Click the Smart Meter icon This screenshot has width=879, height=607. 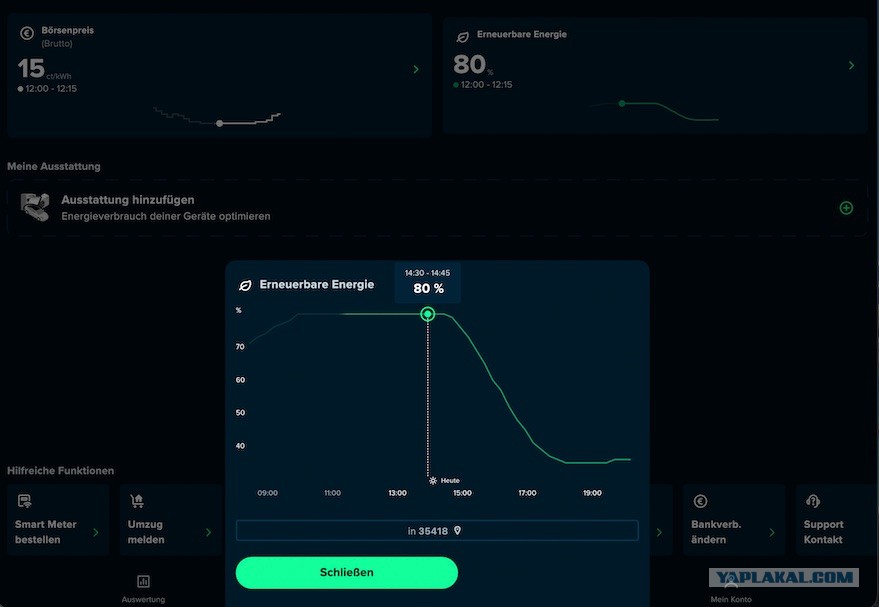point(25,501)
